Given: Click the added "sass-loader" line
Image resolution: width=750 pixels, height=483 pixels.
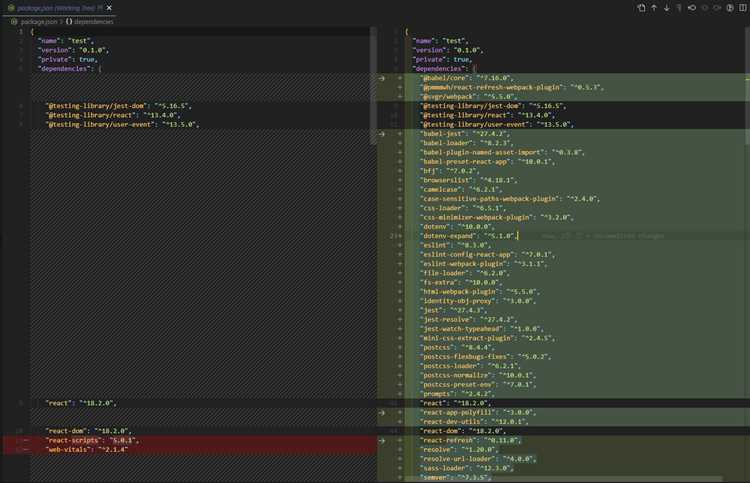Looking at the screenshot, I should [x=467, y=468].
